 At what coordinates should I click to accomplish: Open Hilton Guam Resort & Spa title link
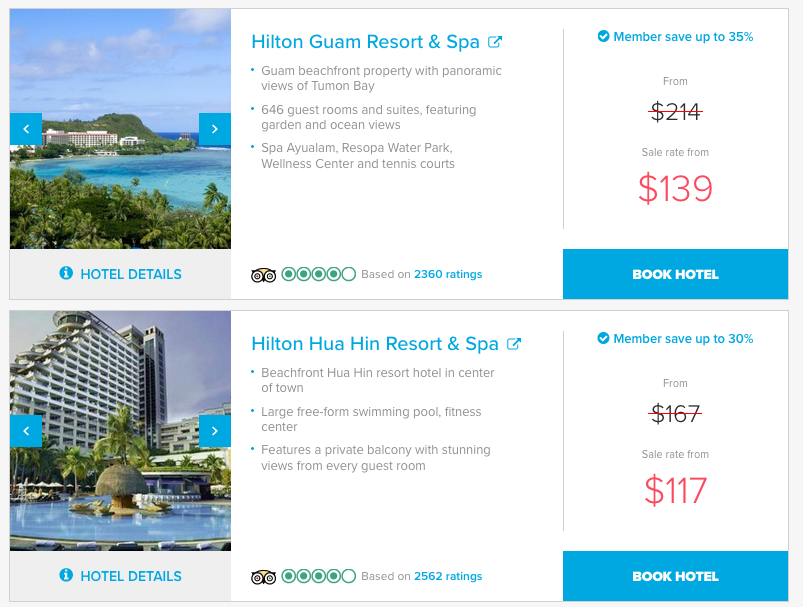365,41
